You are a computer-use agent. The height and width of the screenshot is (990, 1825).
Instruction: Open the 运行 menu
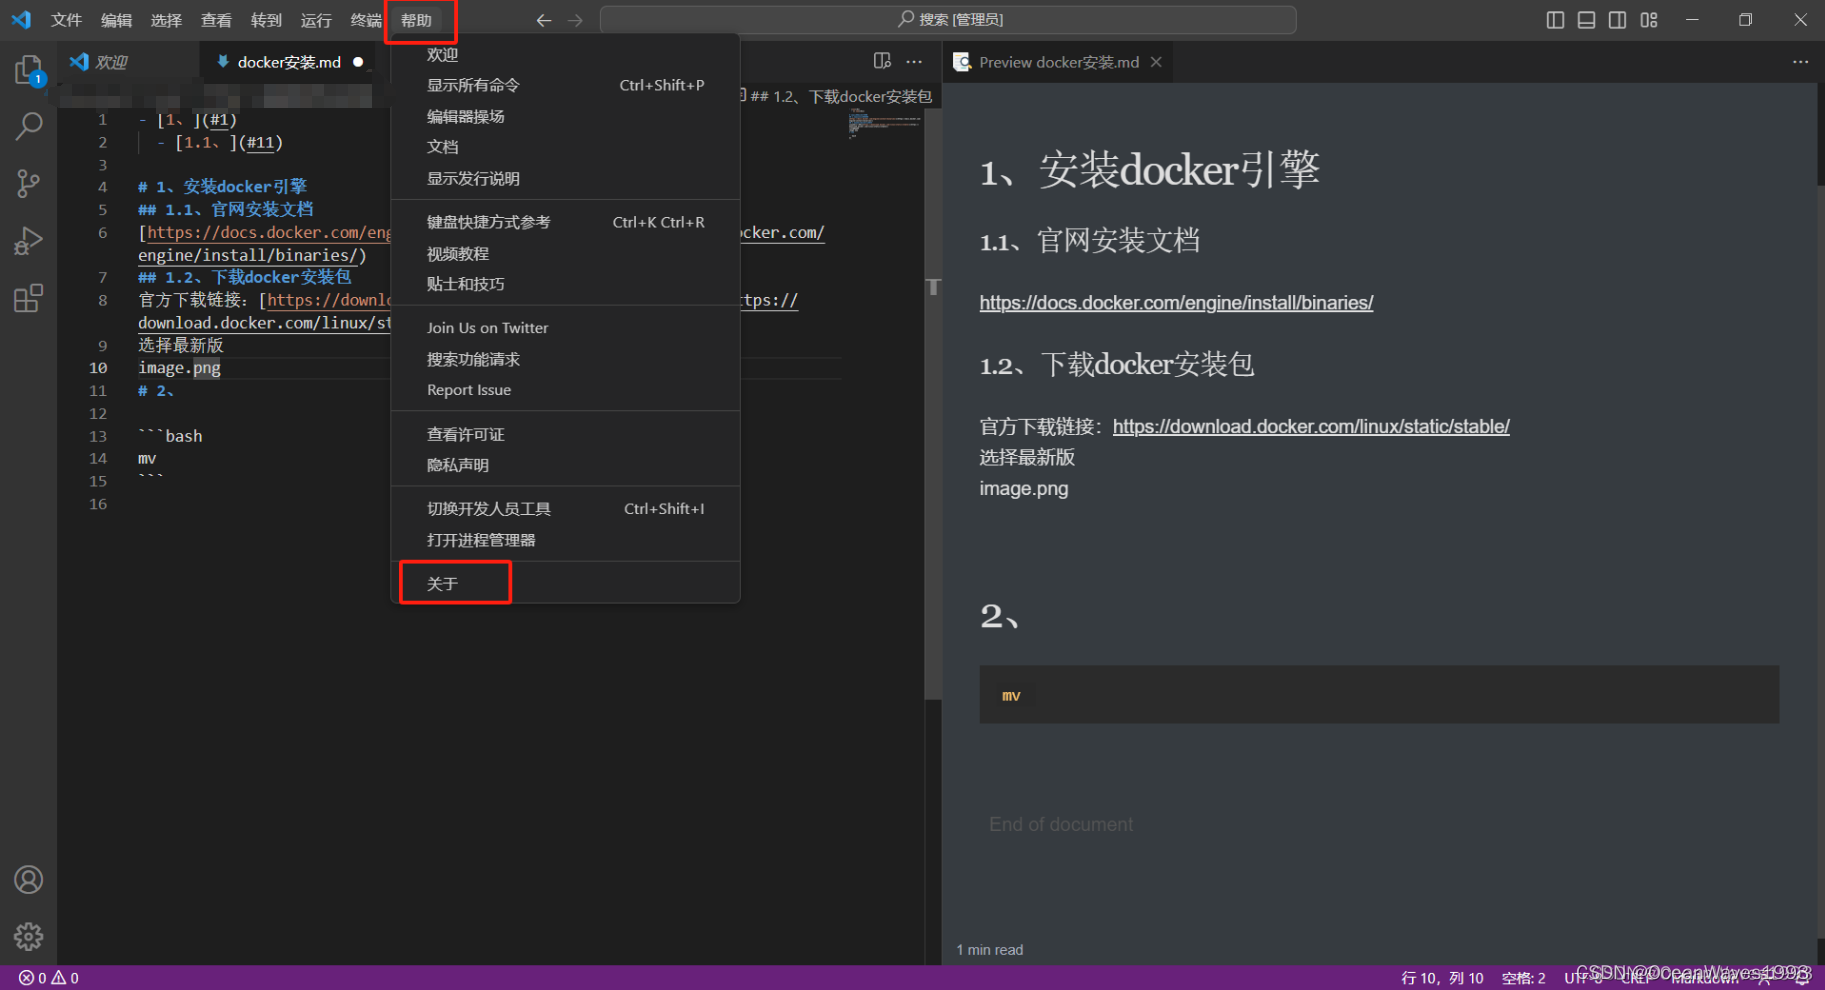pos(316,20)
